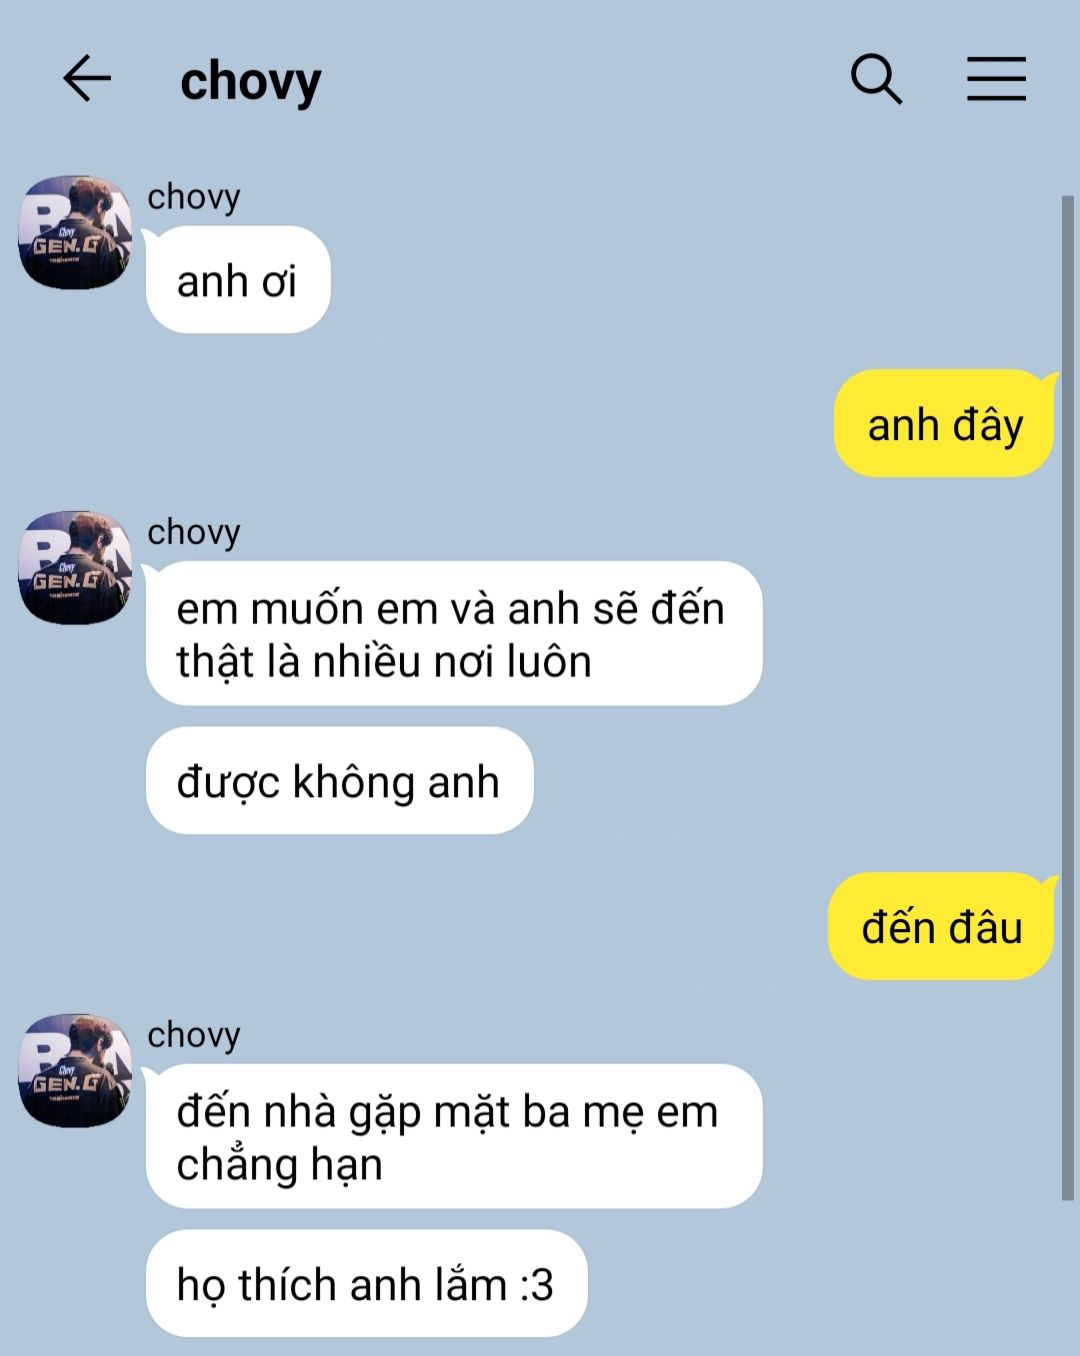Tap chovy's avatar beside 'em muốn em' message
The image size is (1080, 1356).
point(75,567)
